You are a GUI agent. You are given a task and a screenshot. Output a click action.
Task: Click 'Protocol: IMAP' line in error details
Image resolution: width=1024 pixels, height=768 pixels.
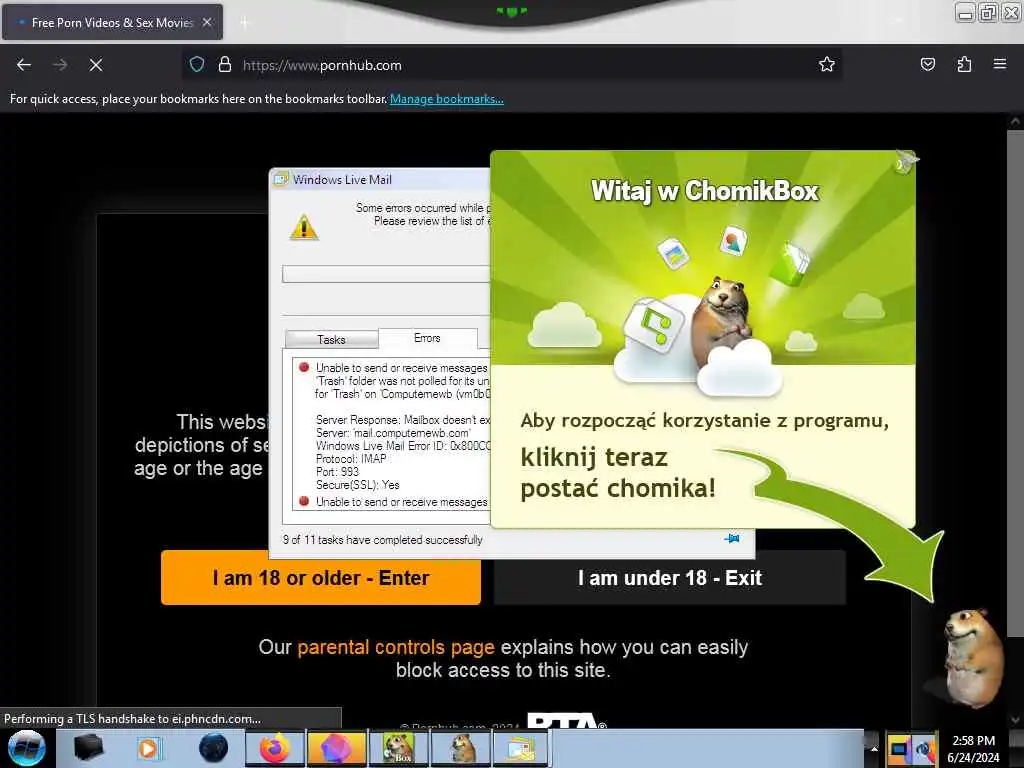coord(351,458)
